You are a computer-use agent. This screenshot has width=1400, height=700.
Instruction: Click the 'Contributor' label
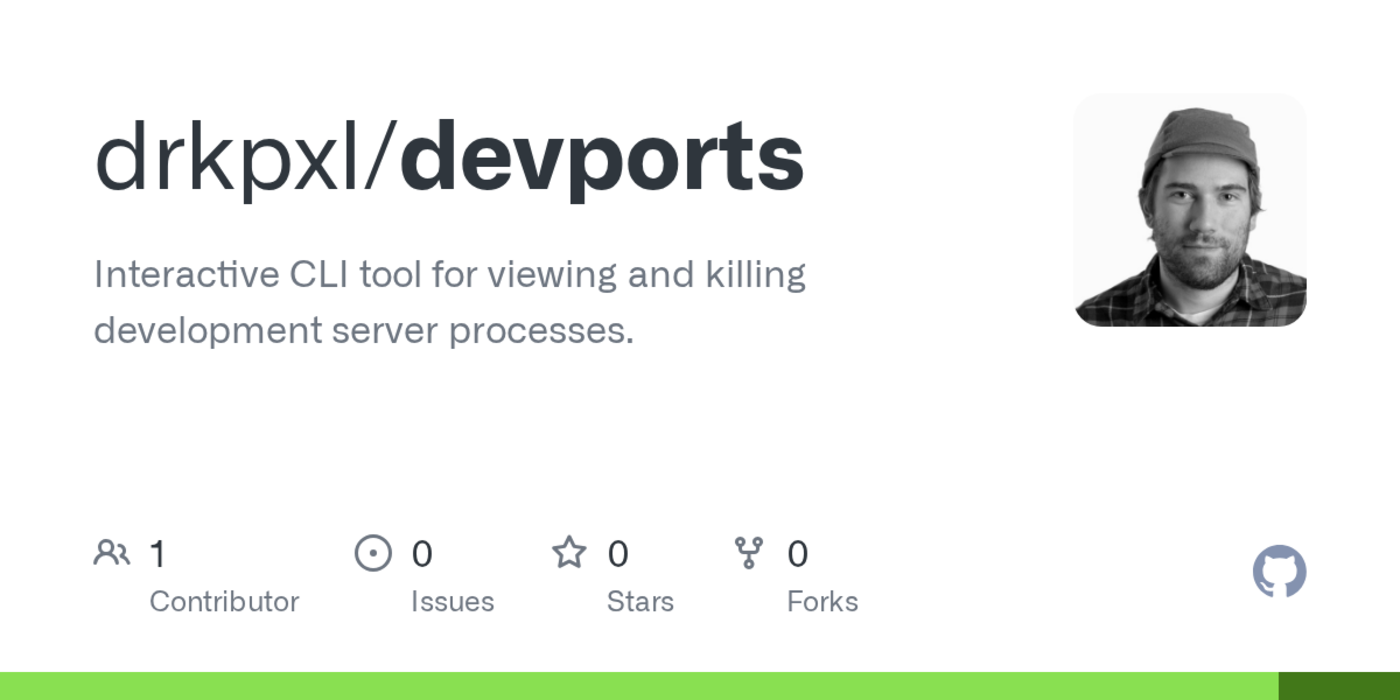pyautogui.click(x=224, y=602)
